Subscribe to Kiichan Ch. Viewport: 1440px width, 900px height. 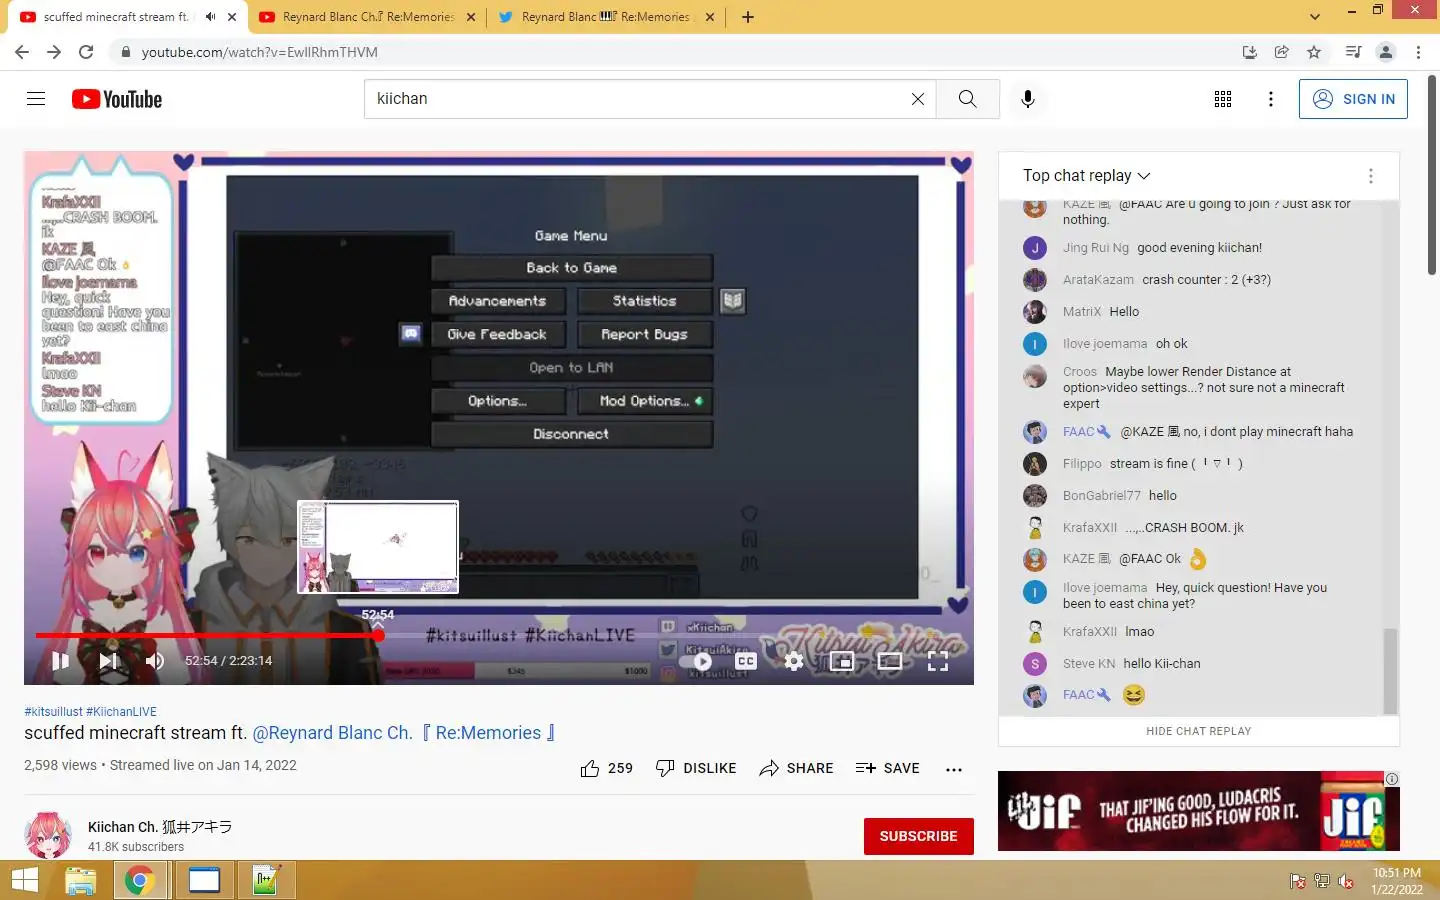click(918, 836)
